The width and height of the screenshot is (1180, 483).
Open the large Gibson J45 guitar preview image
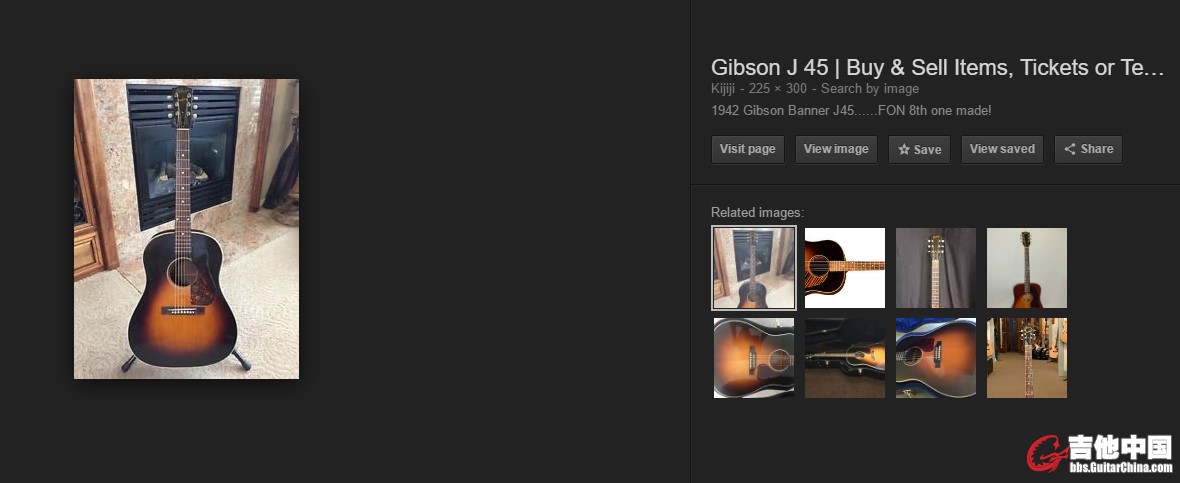[187, 229]
